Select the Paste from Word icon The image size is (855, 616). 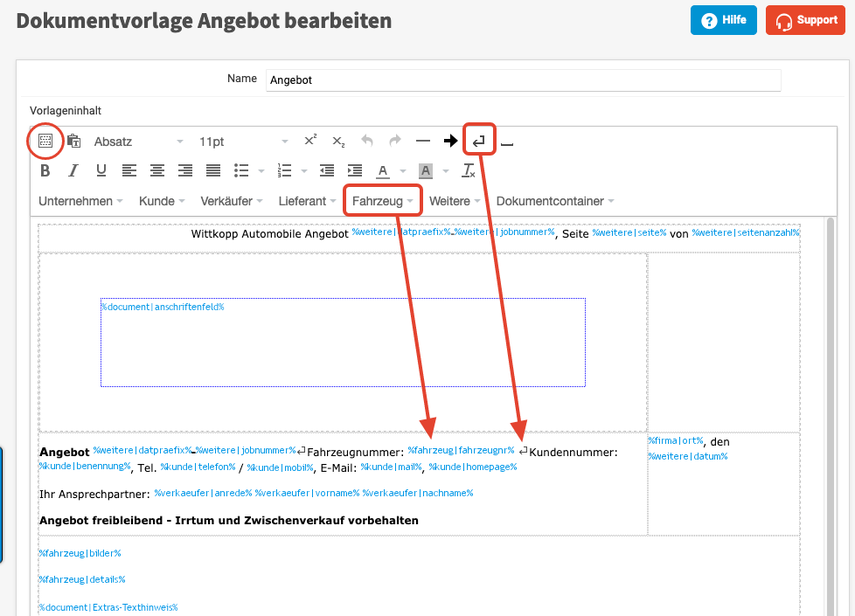(x=73, y=141)
